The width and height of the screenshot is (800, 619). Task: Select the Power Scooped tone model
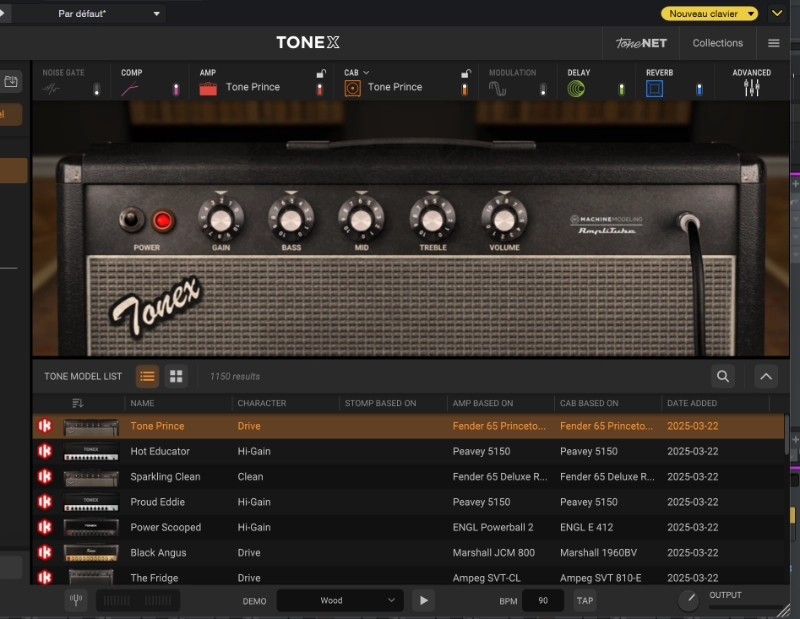point(408,527)
